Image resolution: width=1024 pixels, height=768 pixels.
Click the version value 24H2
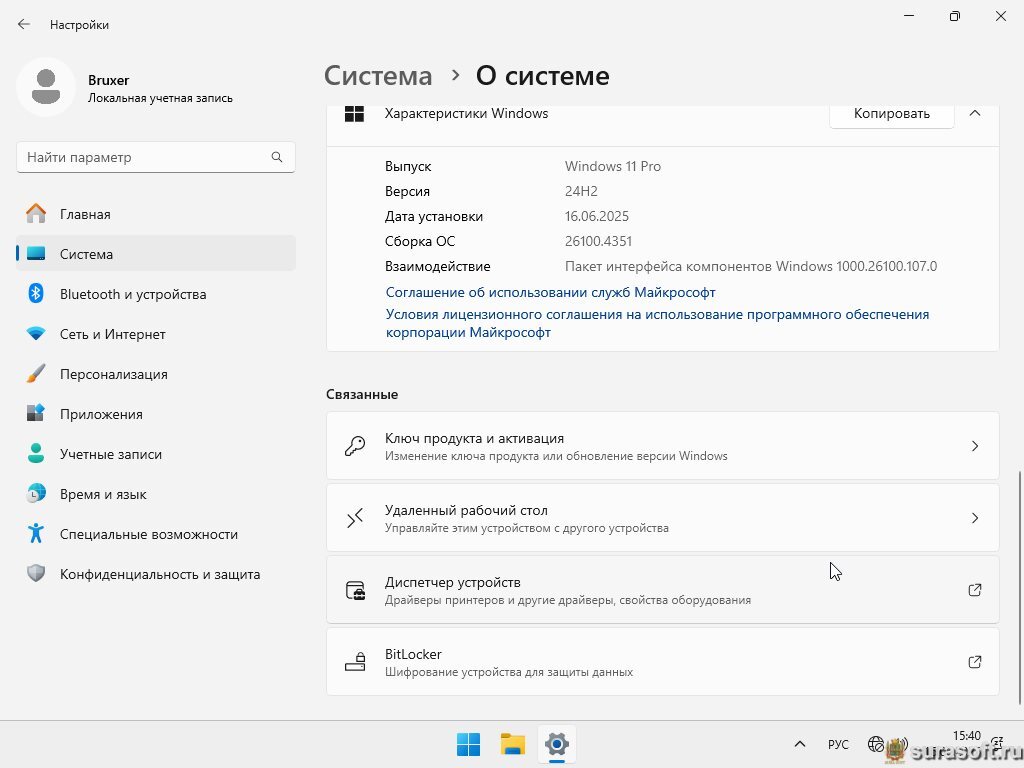[581, 191]
